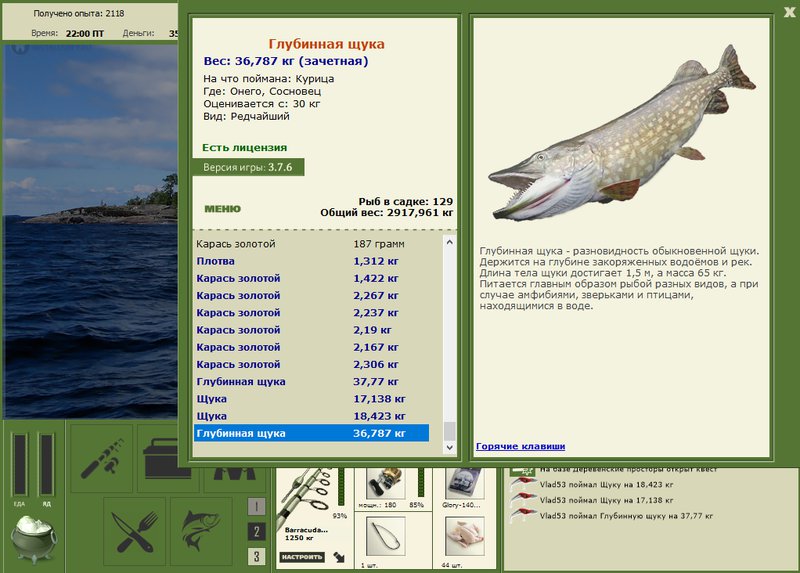Select Глубинная щука 37,77 кг row
The height and width of the screenshot is (573, 800).
(311, 382)
